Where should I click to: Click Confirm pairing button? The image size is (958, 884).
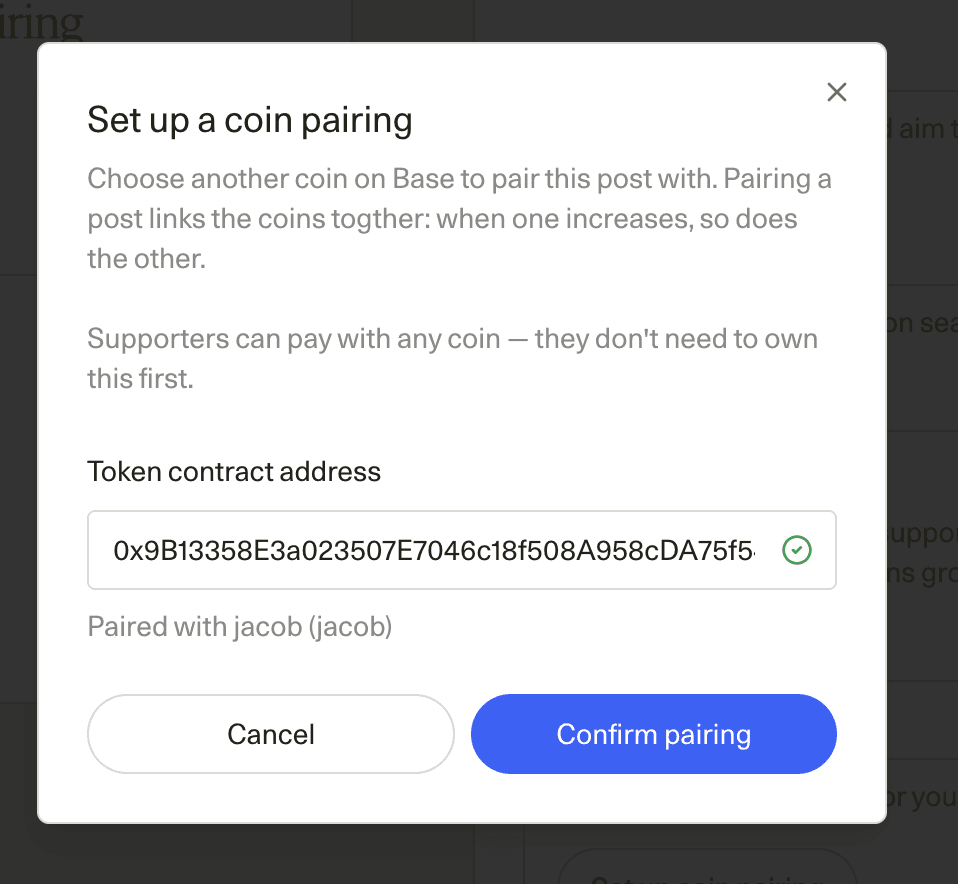tap(653, 734)
